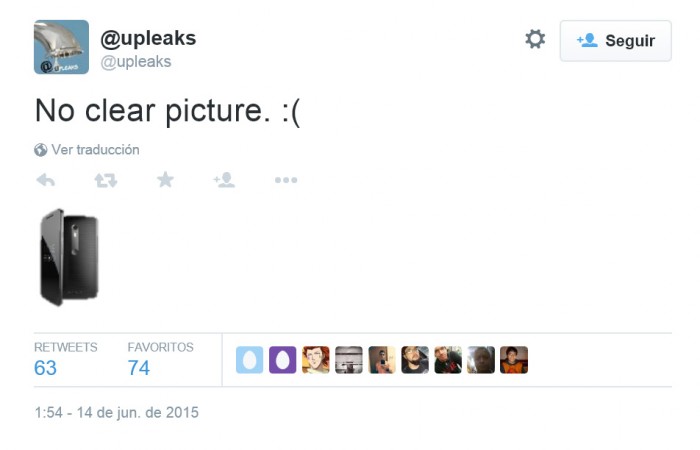Click the bold @upleaks display name
This screenshot has height=450, width=700.
click(x=148, y=38)
